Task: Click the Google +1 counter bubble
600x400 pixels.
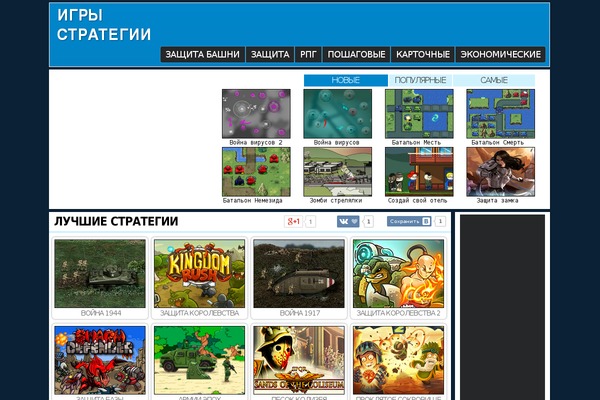Action: 311,221
